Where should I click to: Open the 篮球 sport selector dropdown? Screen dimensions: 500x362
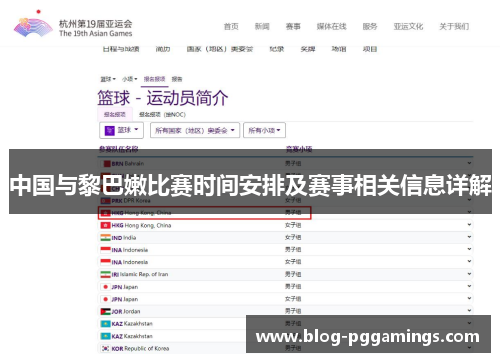[x=121, y=130]
